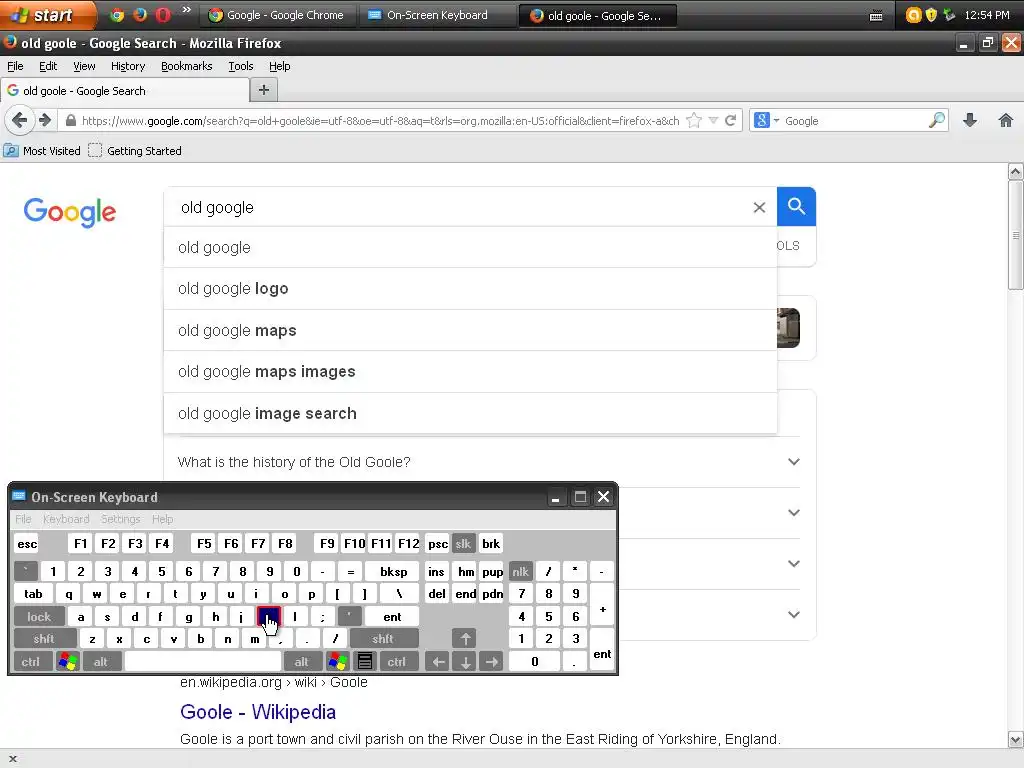Image resolution: width=1024 pixels, height=768 pixels.
Task: Click the Google logo on the page
Action: 70,212
